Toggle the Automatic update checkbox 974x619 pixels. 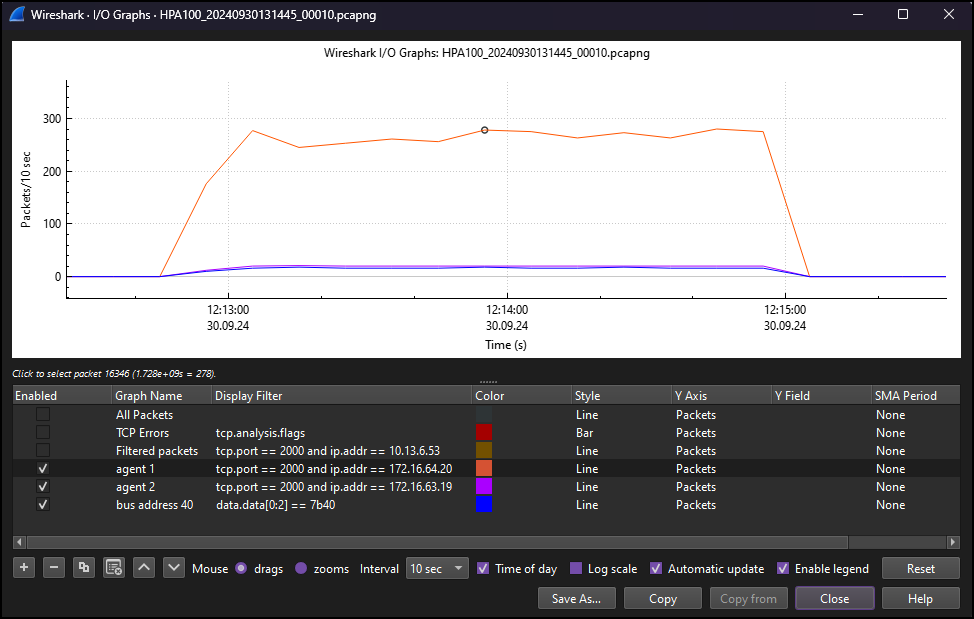(x=655, y=568)
